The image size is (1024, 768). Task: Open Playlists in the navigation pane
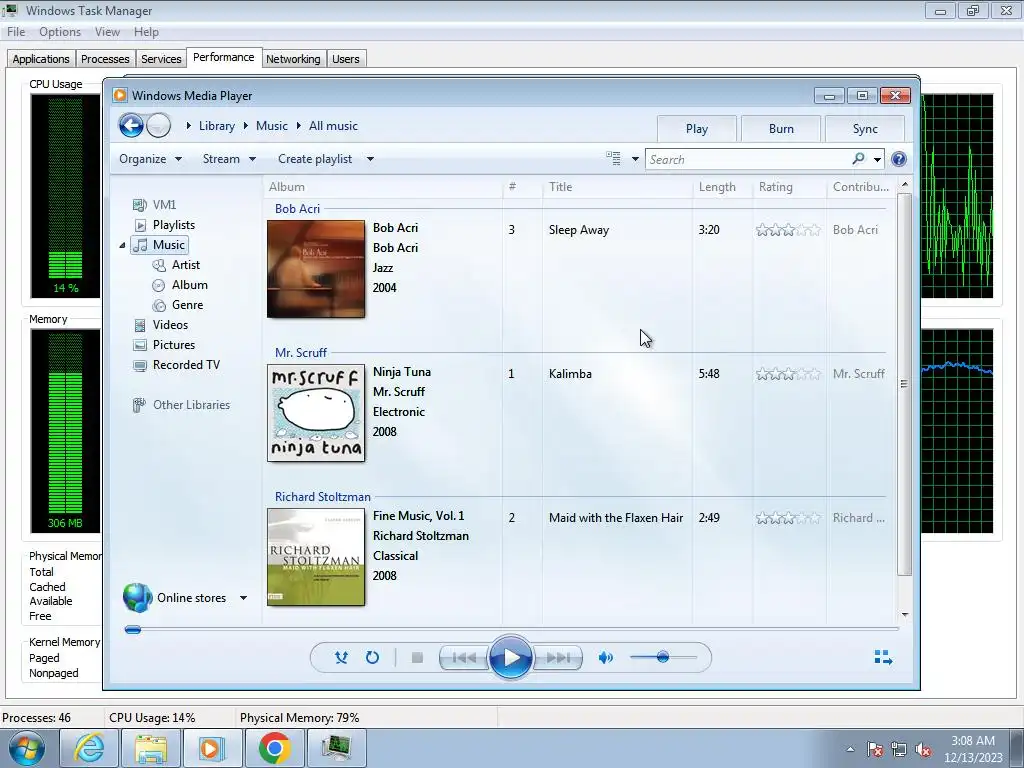point(174,225)
